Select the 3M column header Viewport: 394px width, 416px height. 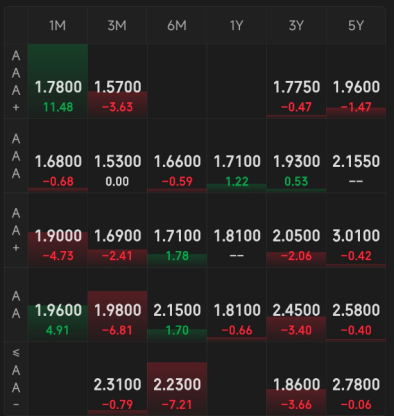pos(117,25)
